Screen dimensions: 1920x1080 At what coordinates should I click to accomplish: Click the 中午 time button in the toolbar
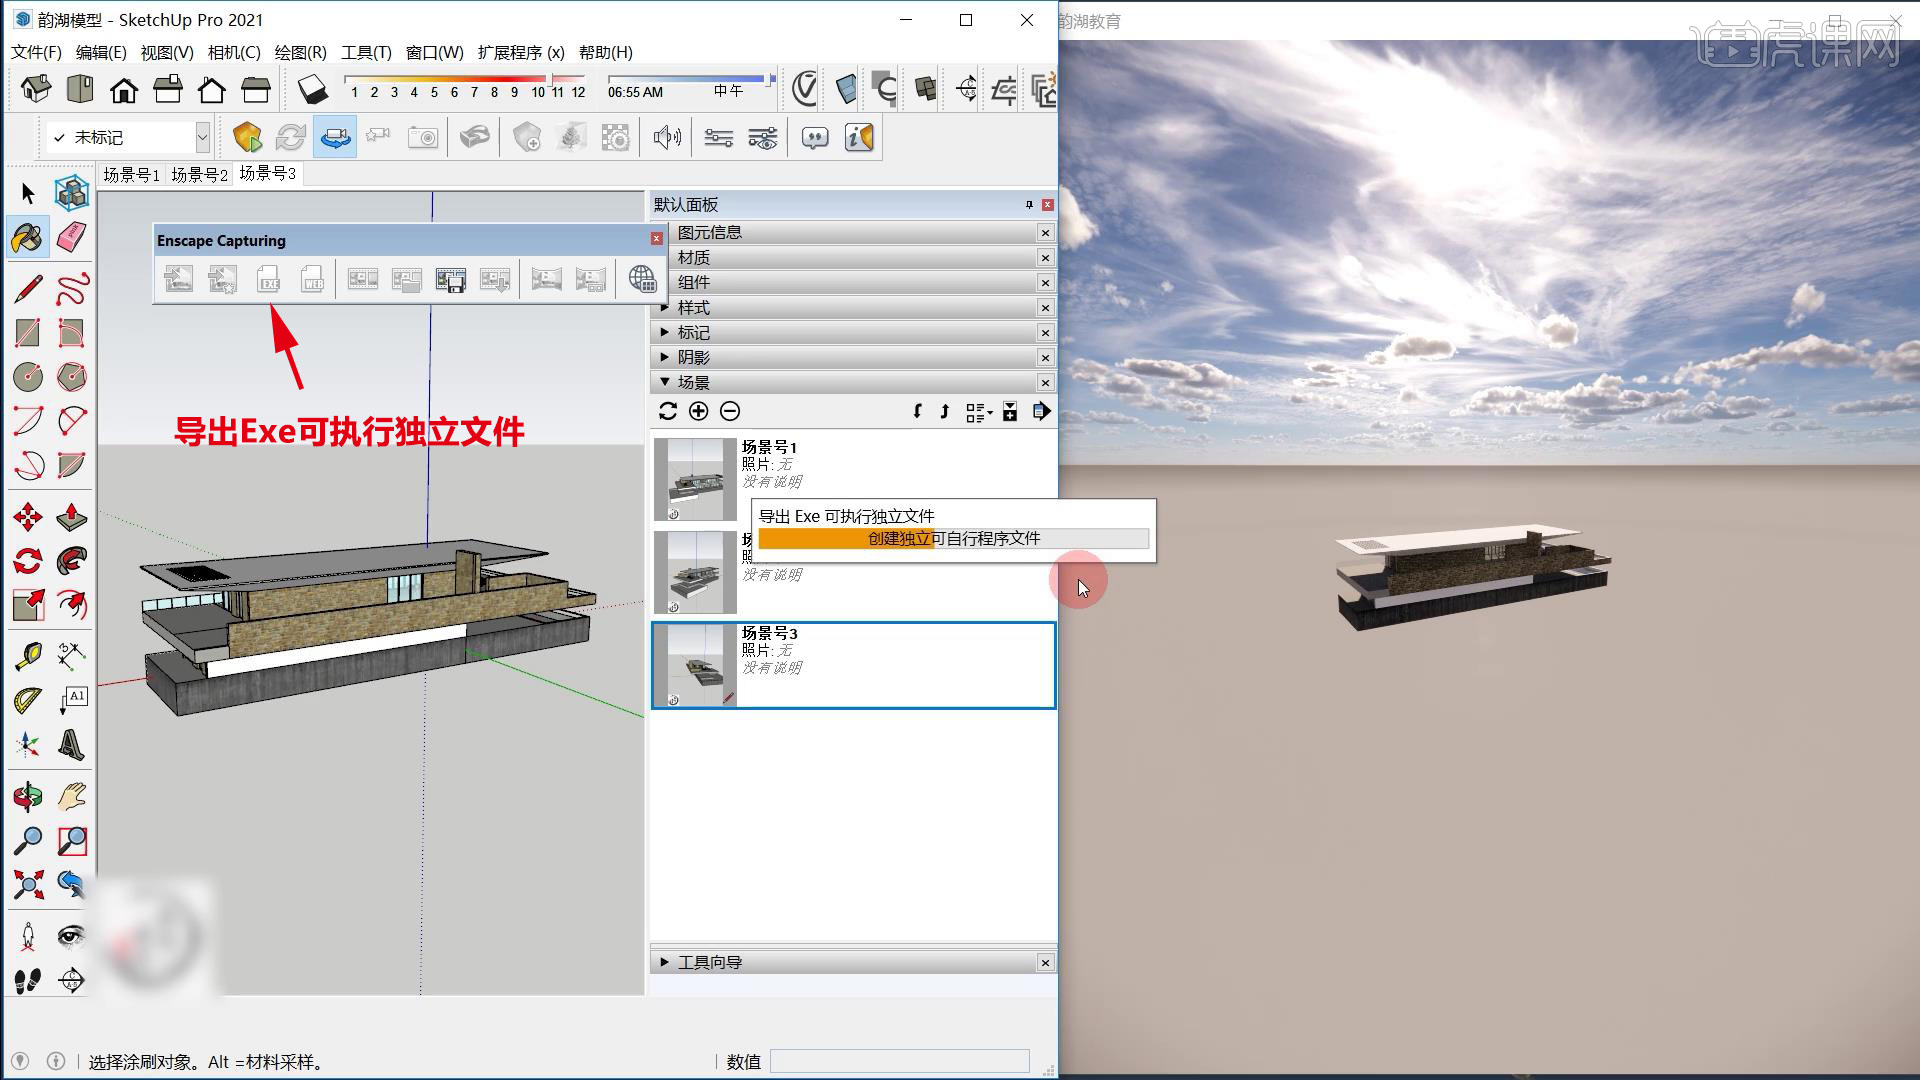click(731, 89)
